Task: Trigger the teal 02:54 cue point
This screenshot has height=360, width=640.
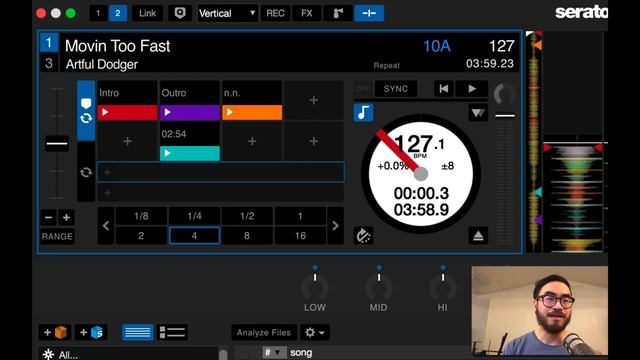Action: pyautogui.click(x=189, y=153)
